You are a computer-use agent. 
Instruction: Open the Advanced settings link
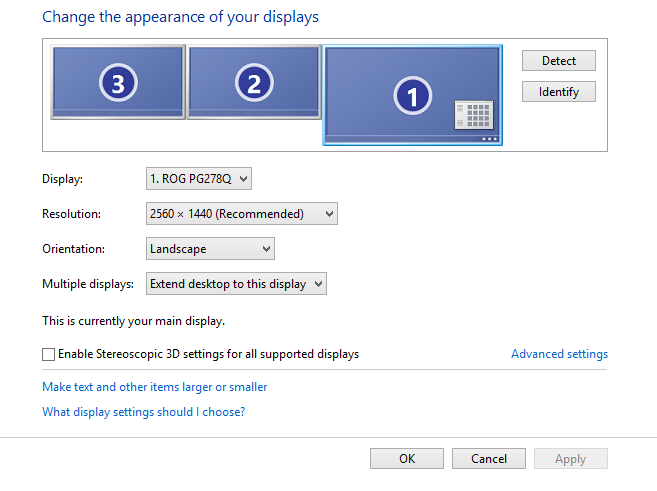559,354
